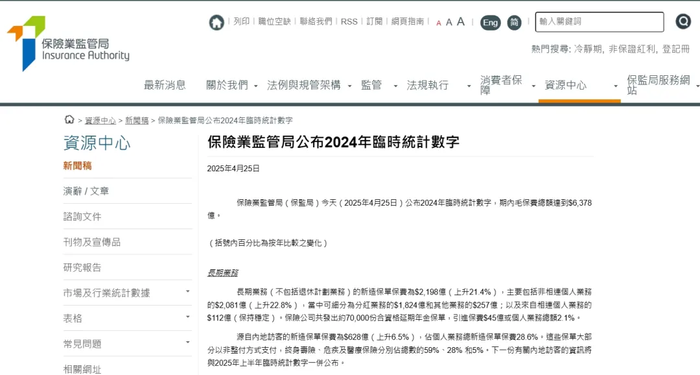Open the 最新消息 menu item
Screen dimensions: 700x375
point(165,85)
